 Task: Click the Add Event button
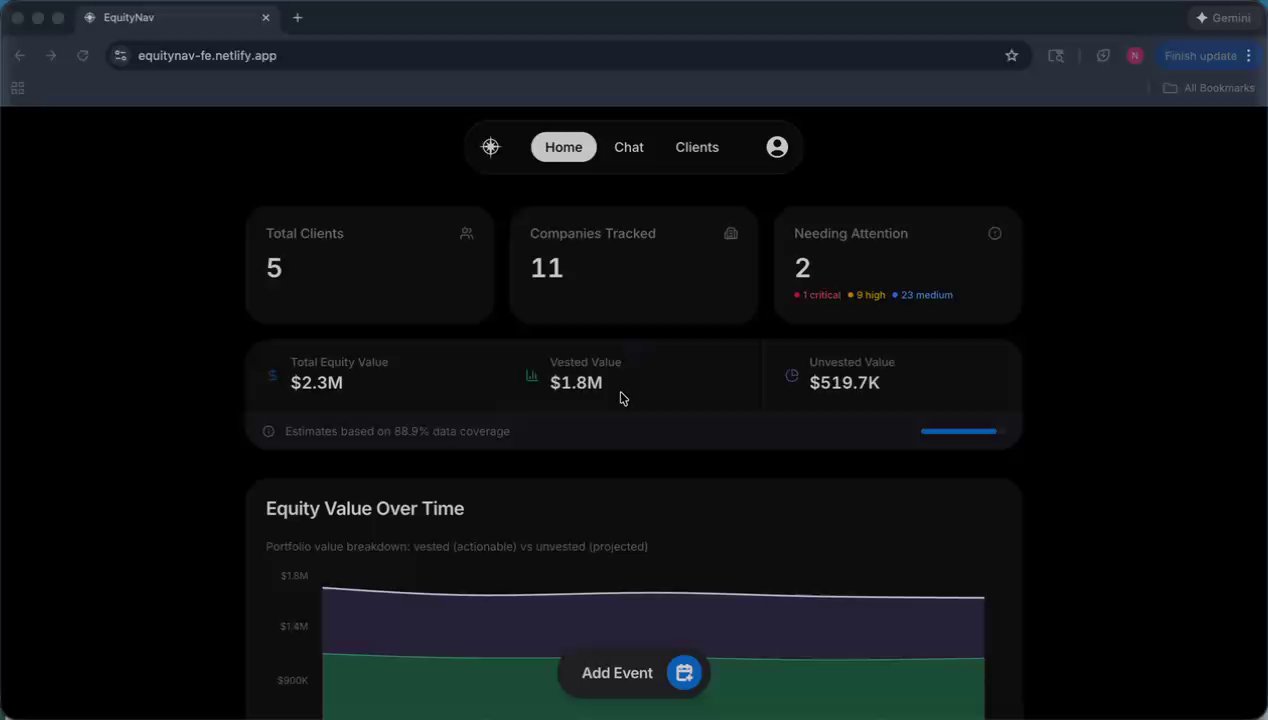[x=634, y=673]
